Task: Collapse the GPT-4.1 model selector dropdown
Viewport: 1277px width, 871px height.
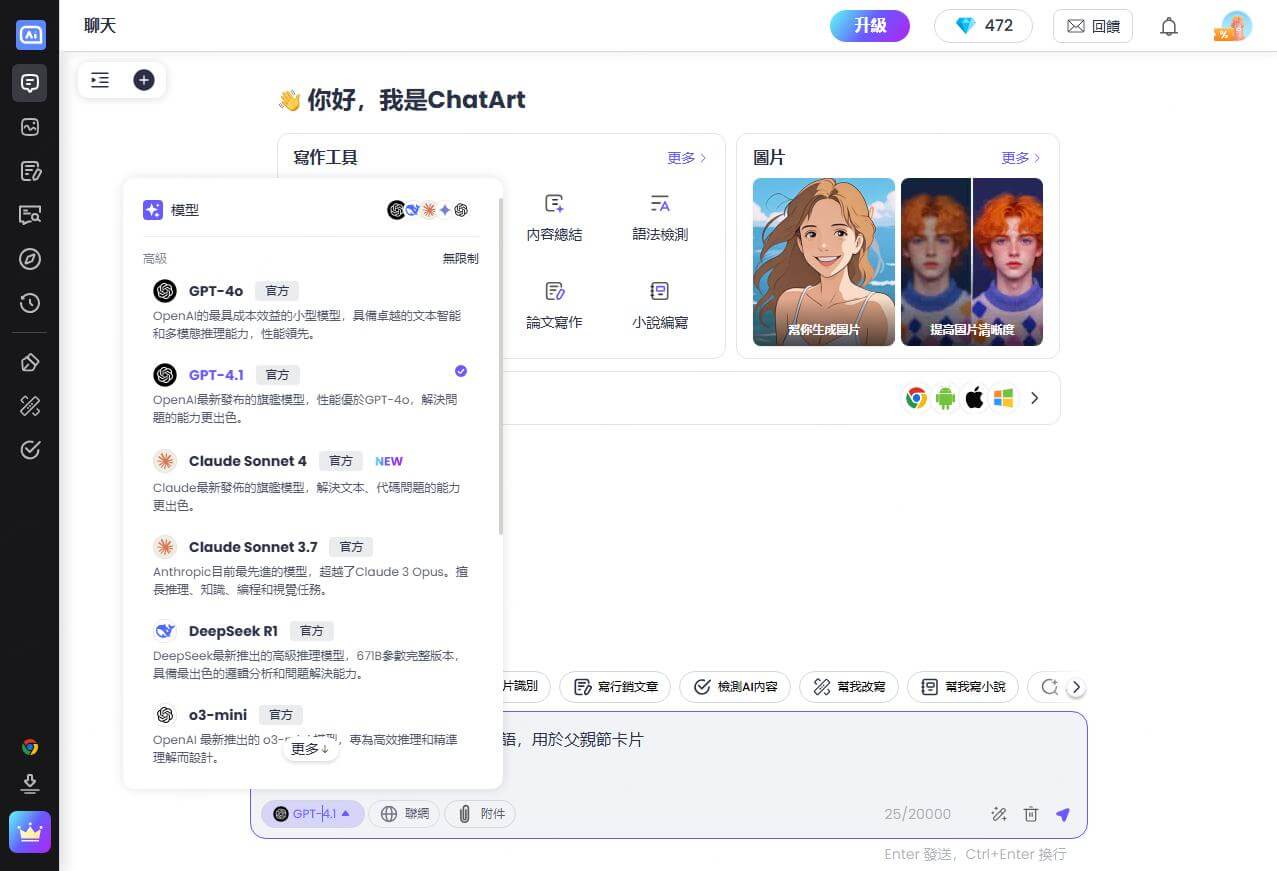Action: [312, 814]
